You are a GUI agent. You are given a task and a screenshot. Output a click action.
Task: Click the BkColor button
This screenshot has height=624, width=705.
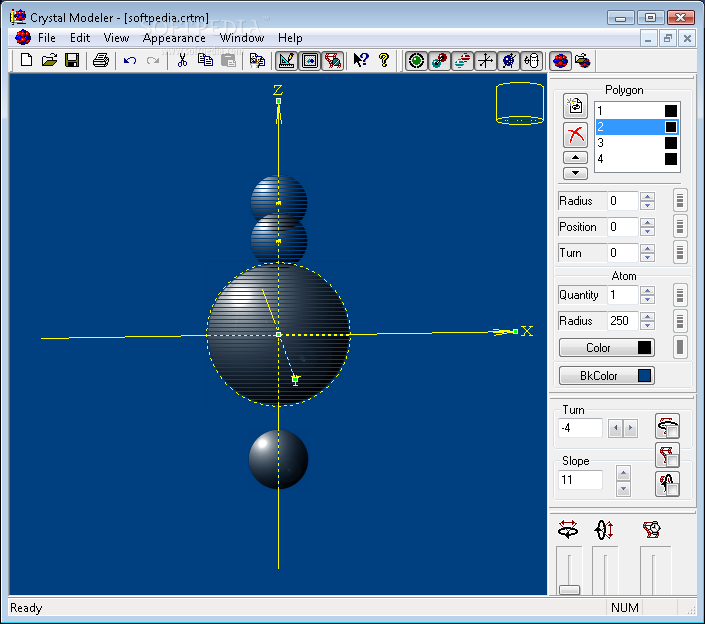click(607, 375)
